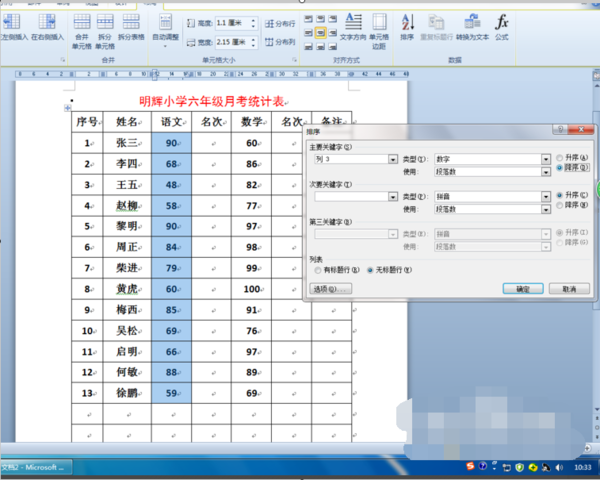The height and width of the screenshot is (480, 600).
Task: Click the Cancel (取消) button
Action: [x=569, y=289]
